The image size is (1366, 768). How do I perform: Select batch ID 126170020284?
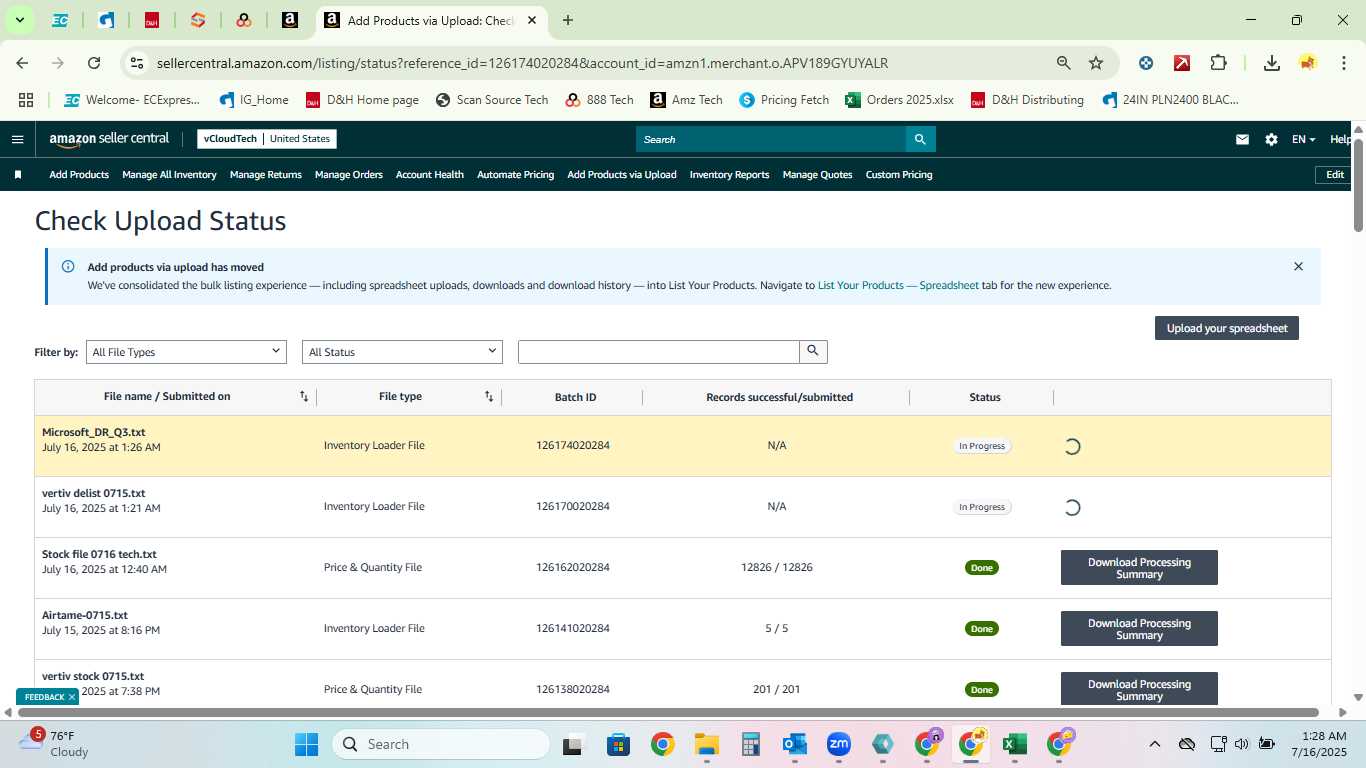[573, 506]
